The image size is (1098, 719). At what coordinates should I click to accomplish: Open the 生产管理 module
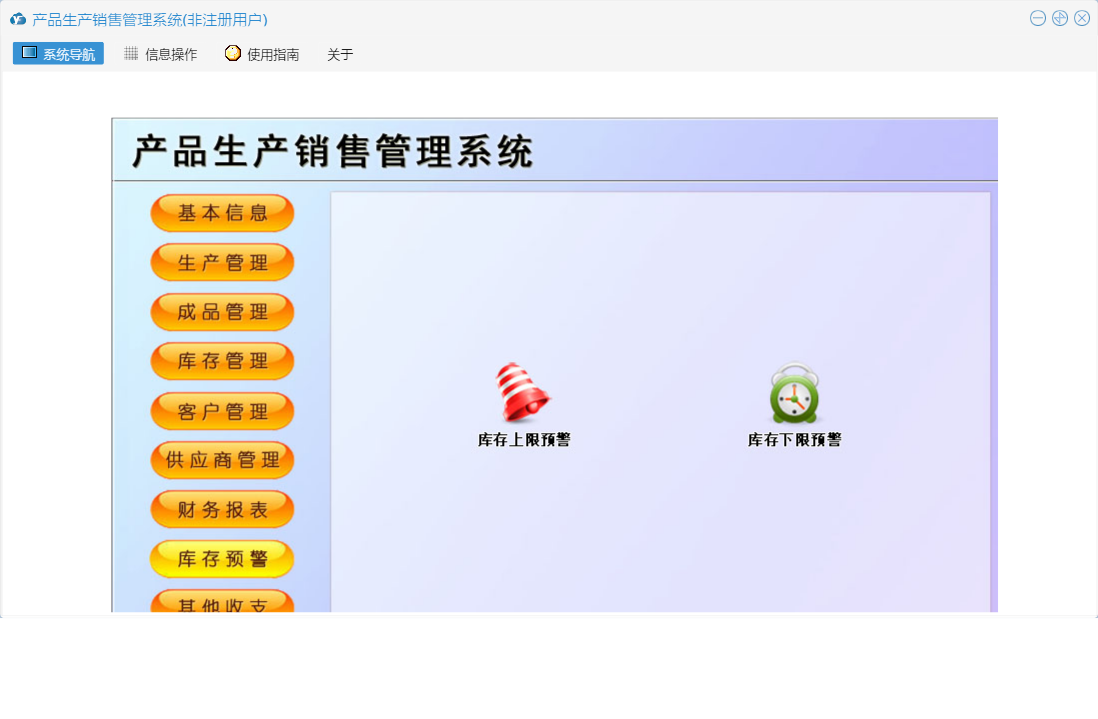tap(222, 263)
